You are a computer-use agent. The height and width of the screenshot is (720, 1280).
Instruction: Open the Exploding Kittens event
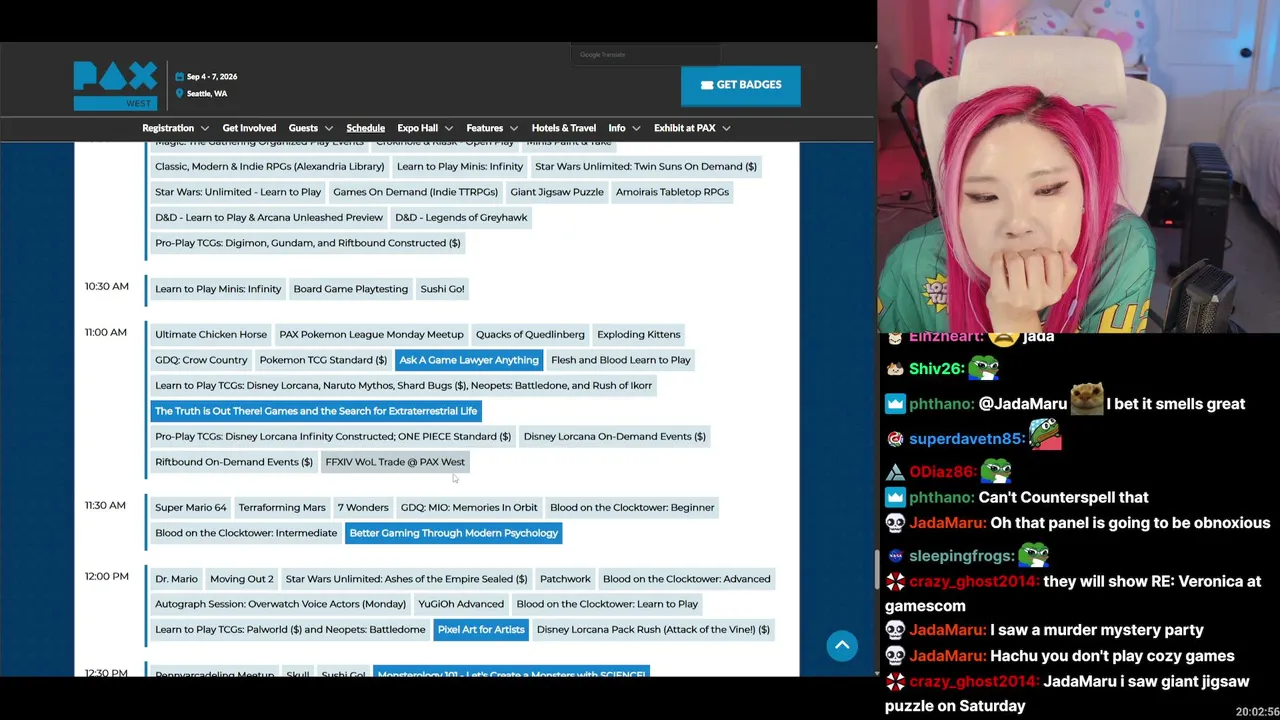tap(638, 334)
